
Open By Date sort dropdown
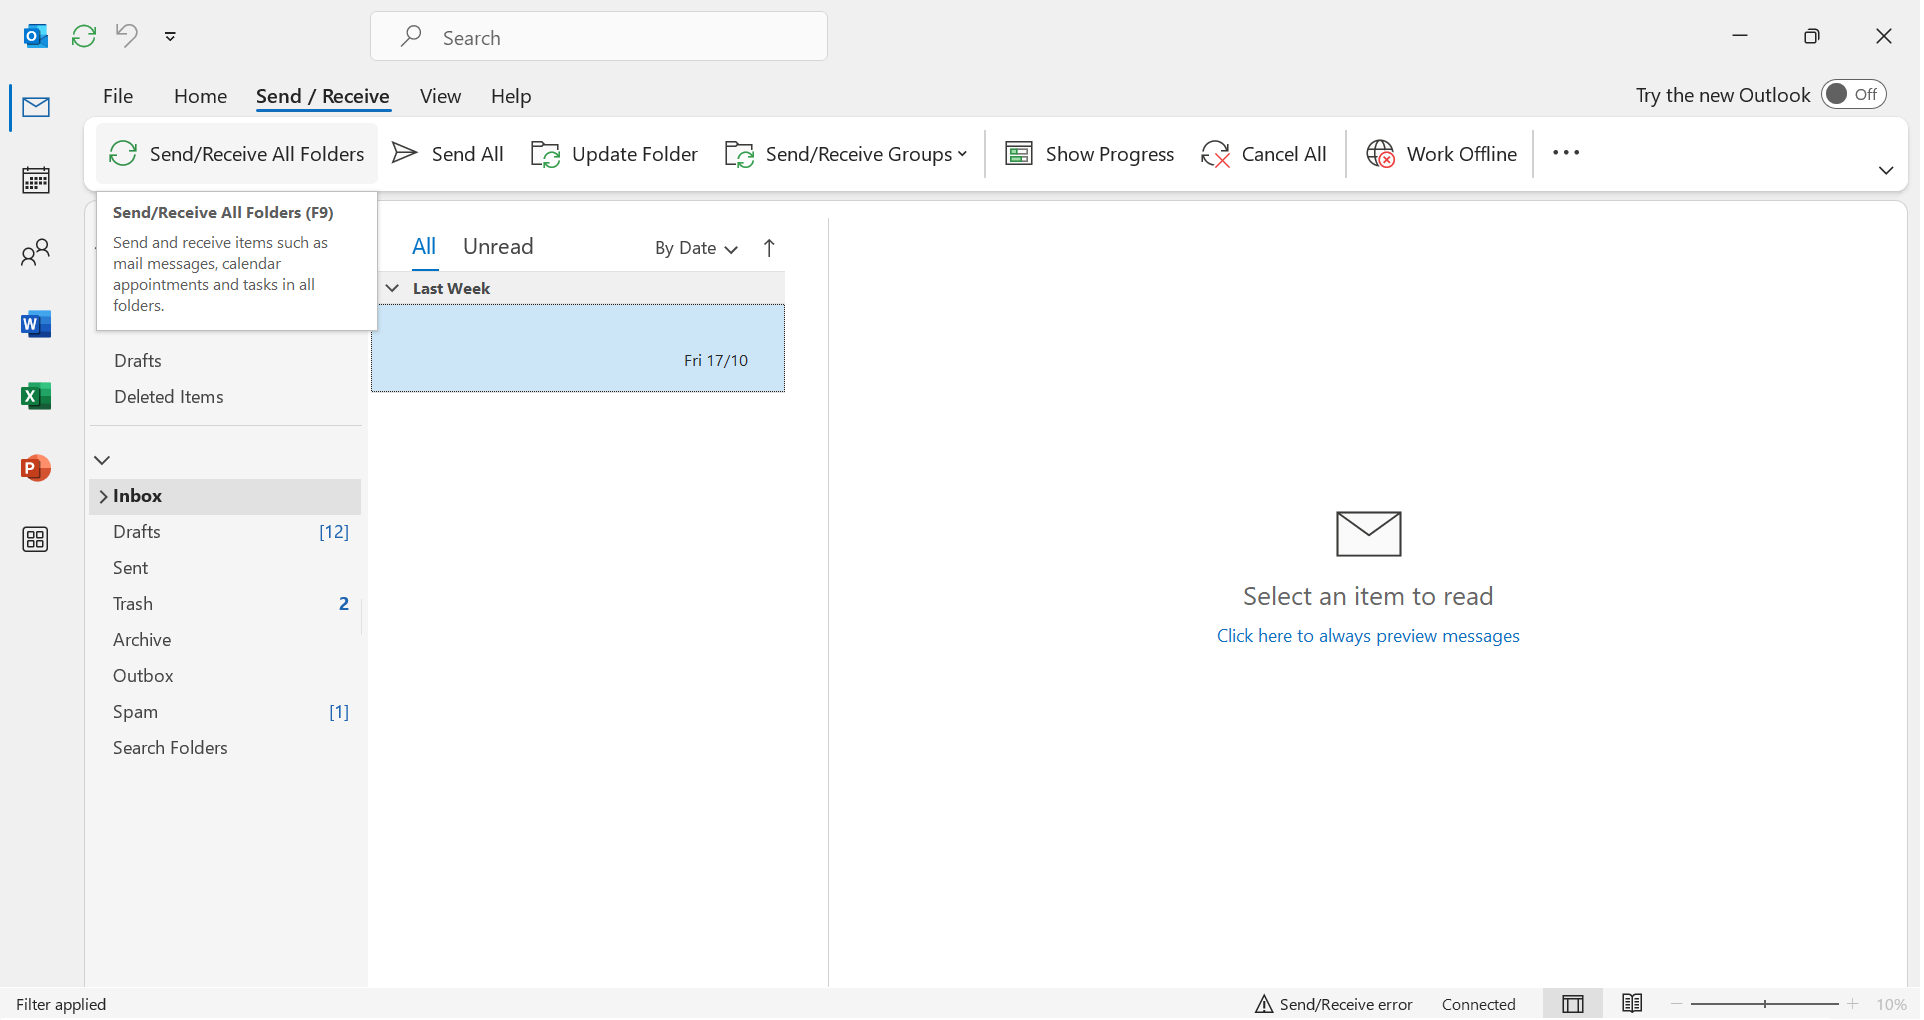(x=696, y=248)
